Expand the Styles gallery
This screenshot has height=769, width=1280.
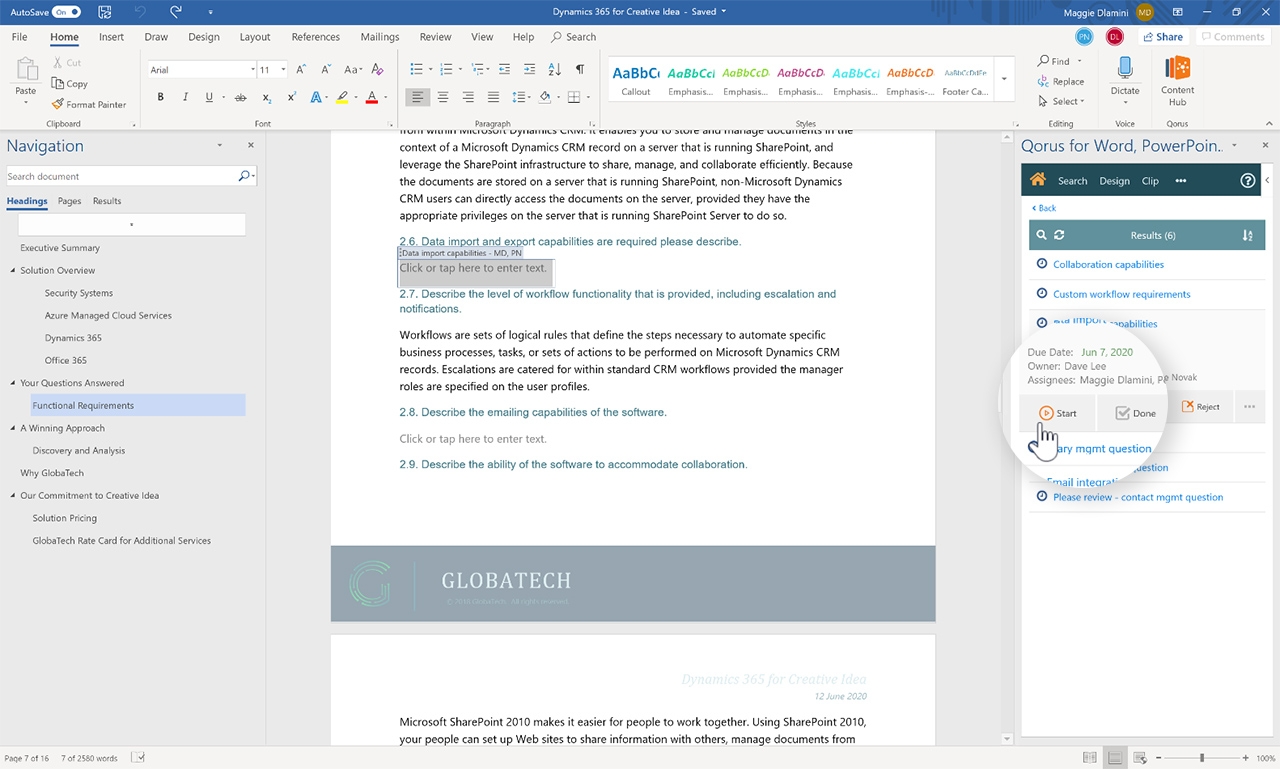point(1004,80)
